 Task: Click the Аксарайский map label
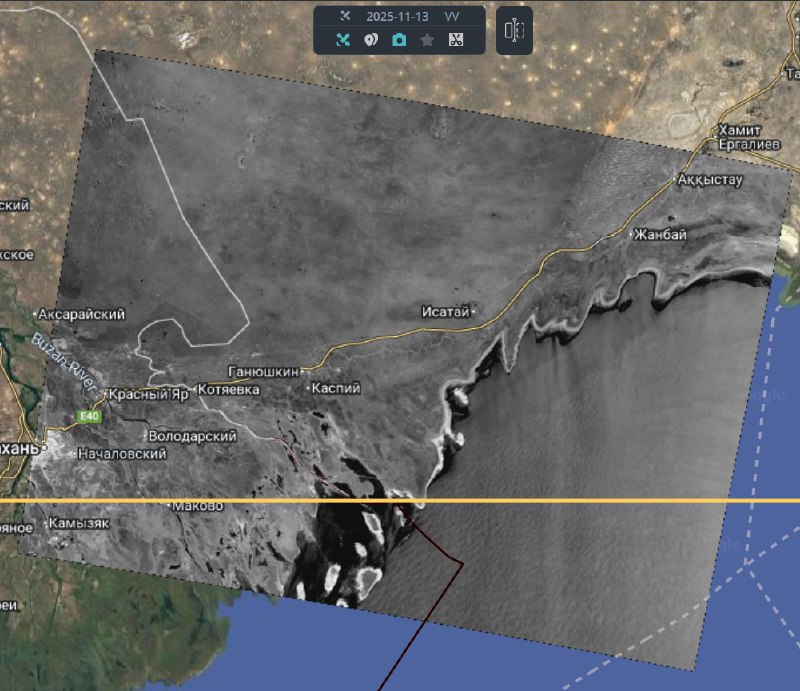click(85, 314)
